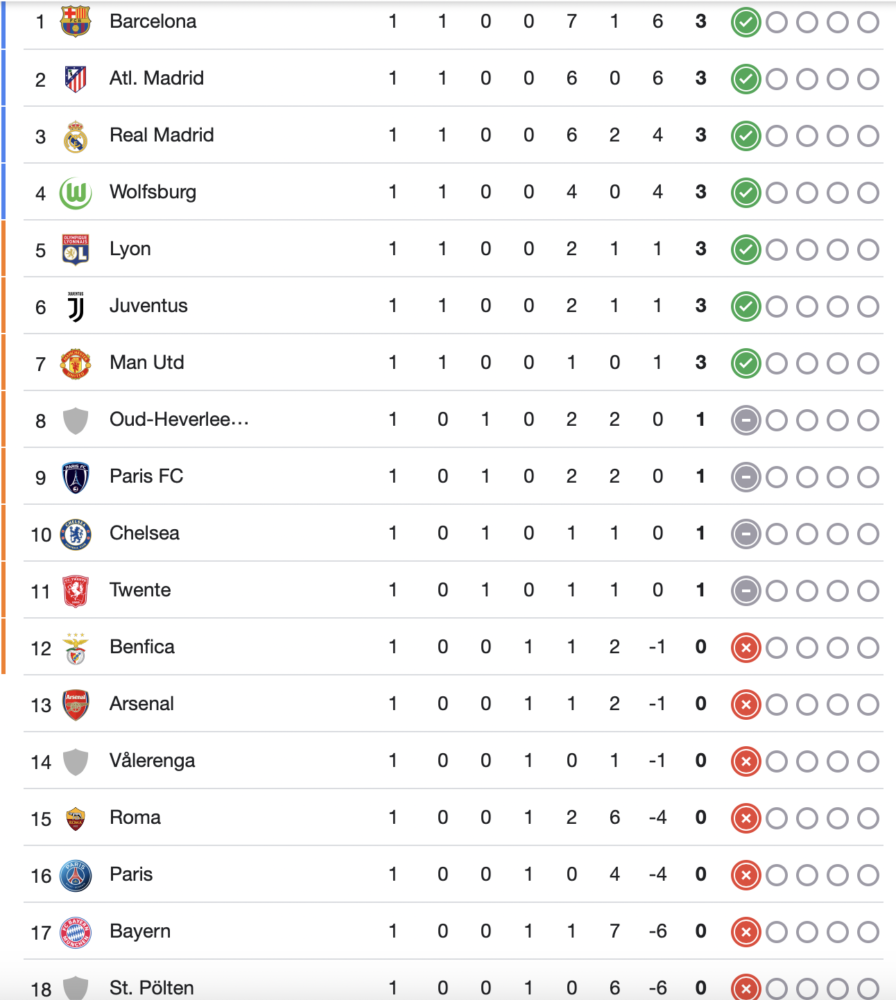Open the Vålerenga team link
This screenshot has height=1000, width=896.
coord(152,761)
